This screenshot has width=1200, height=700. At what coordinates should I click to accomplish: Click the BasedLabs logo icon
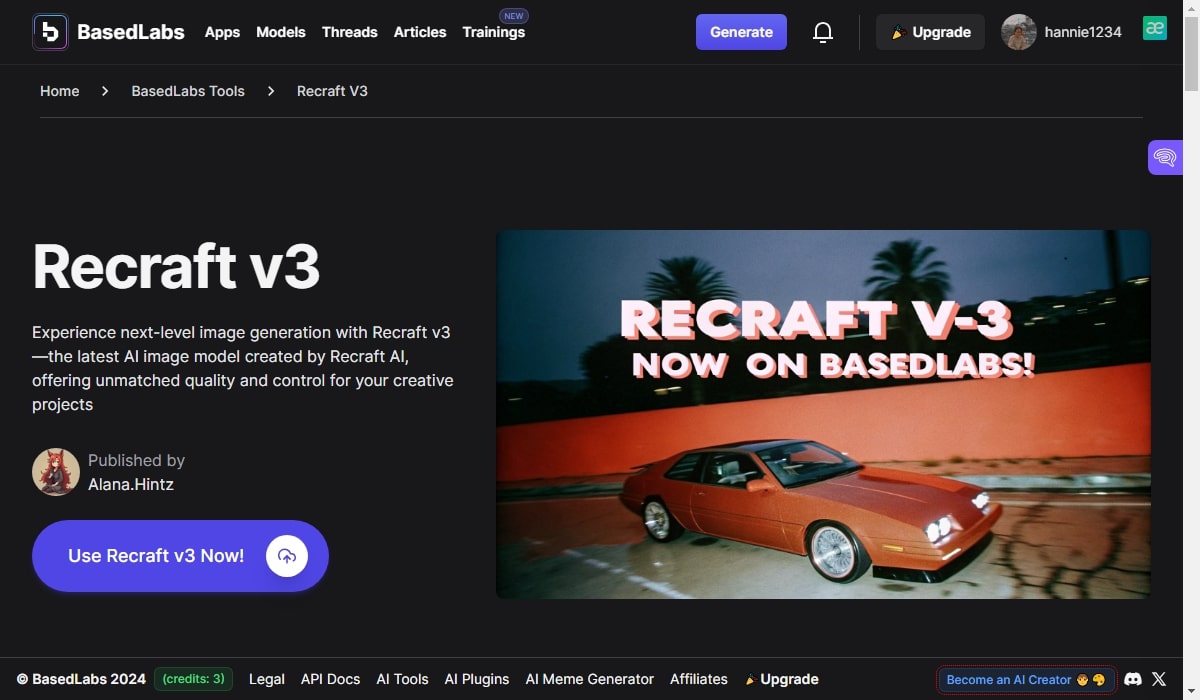tap(50, 32)
